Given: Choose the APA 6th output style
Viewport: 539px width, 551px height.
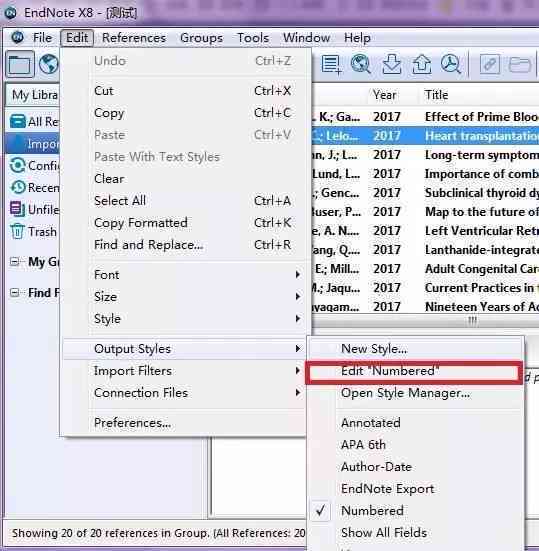Looking at the screenshot, I should click(x=415, y=445).
